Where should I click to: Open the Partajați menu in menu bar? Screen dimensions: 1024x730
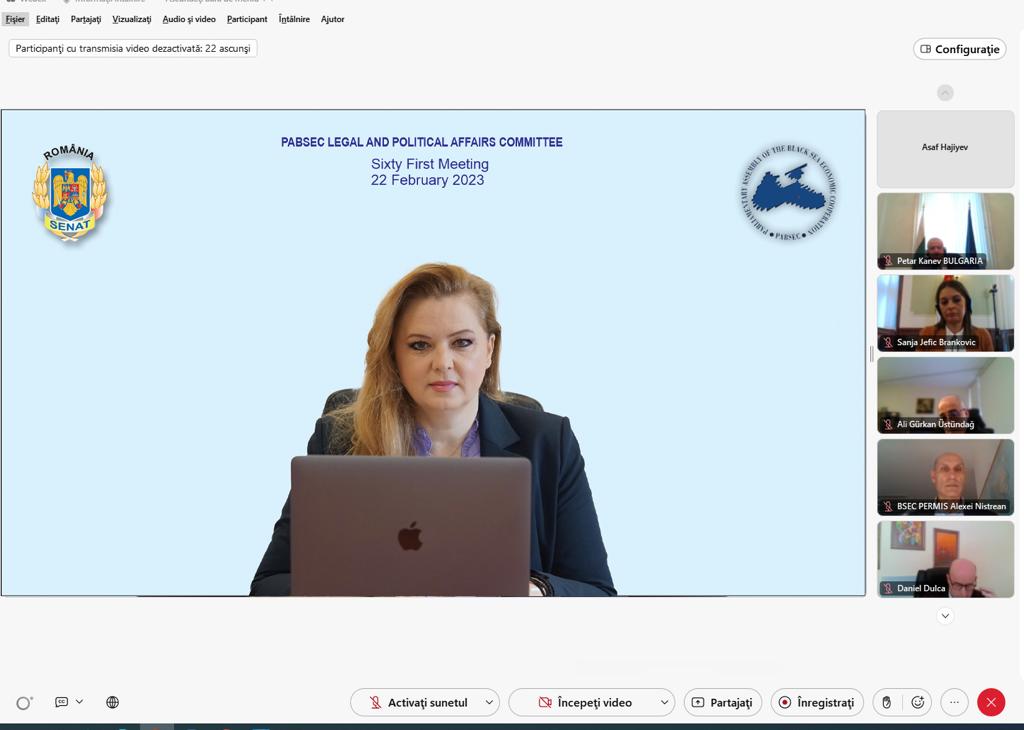[x=86, y=19]
